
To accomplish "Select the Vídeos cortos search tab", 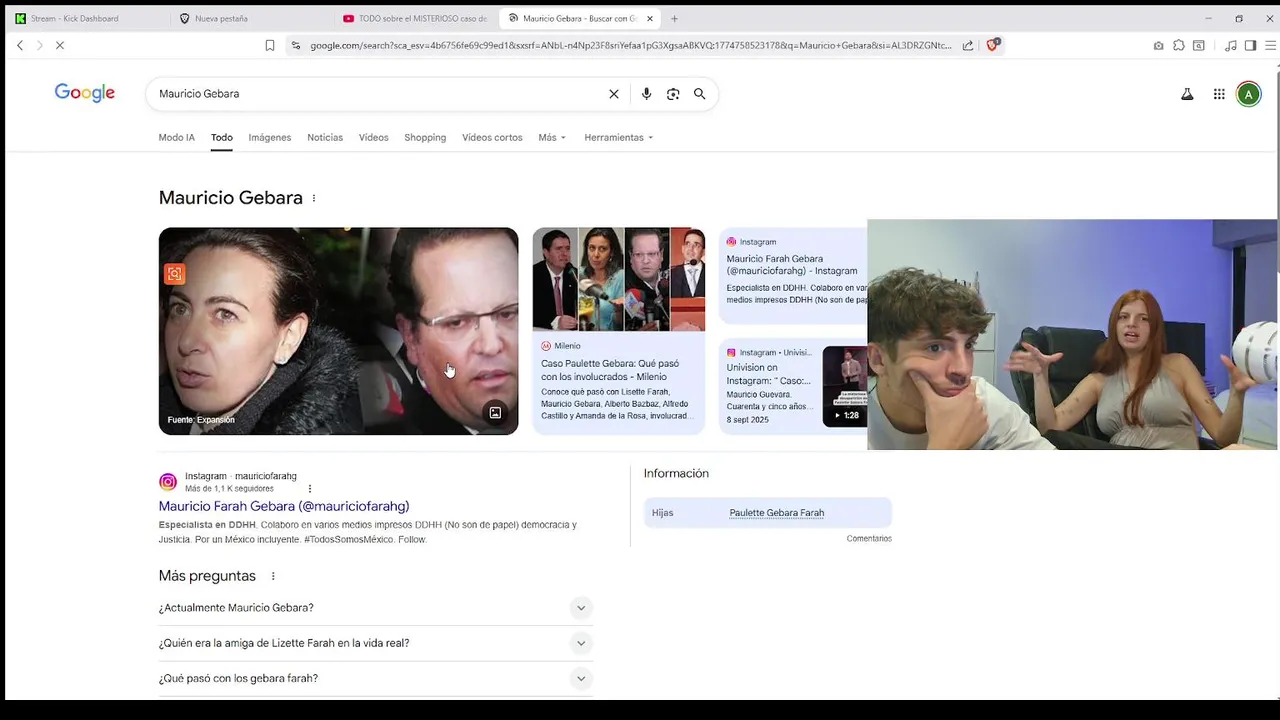I will [492, 137].
